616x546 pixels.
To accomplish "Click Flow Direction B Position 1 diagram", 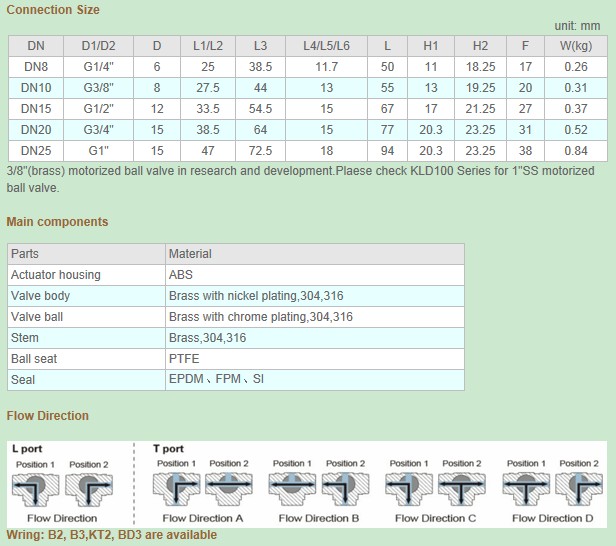I will click(291, 489).
